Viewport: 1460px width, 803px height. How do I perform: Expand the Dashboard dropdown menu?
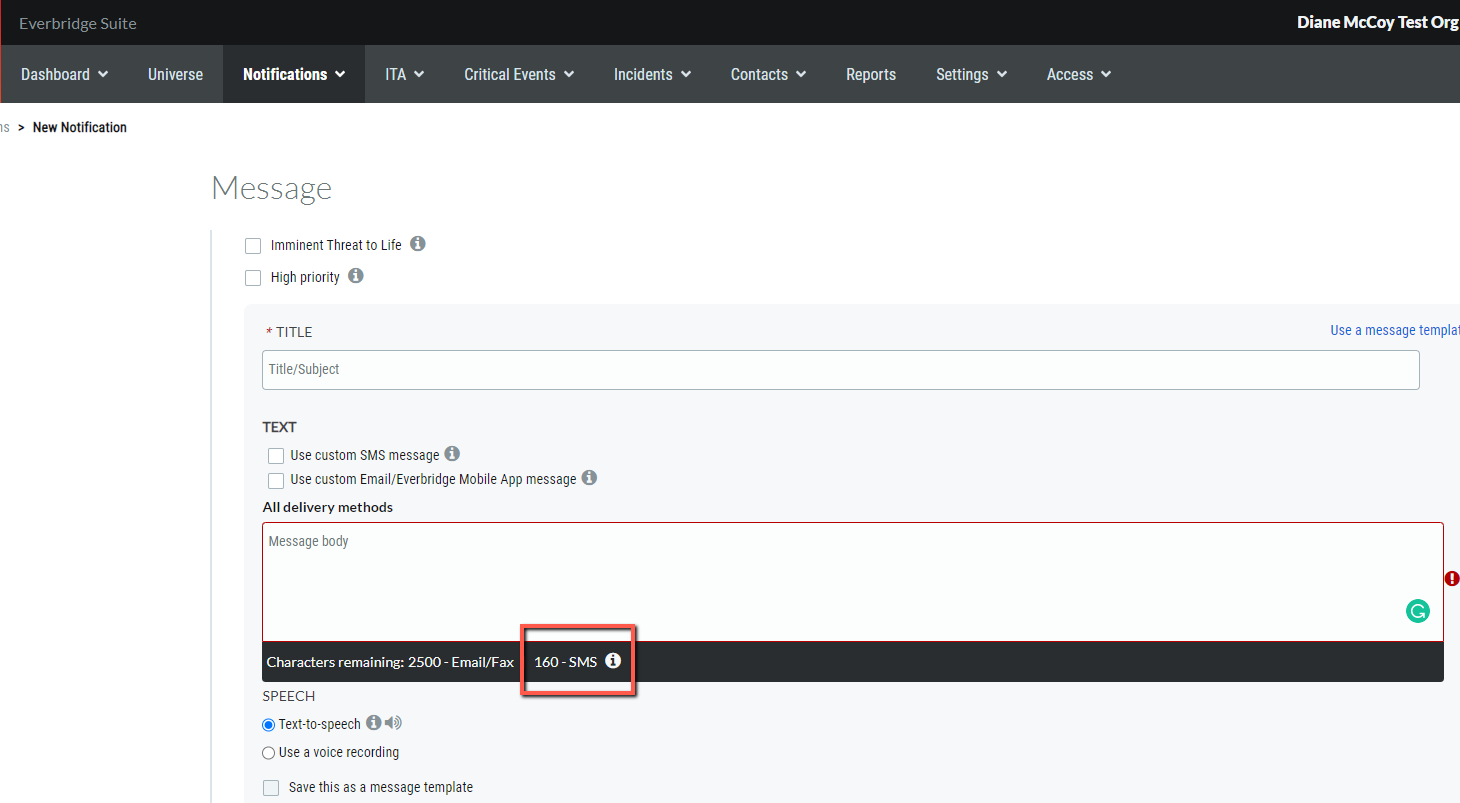click(64, 74)
